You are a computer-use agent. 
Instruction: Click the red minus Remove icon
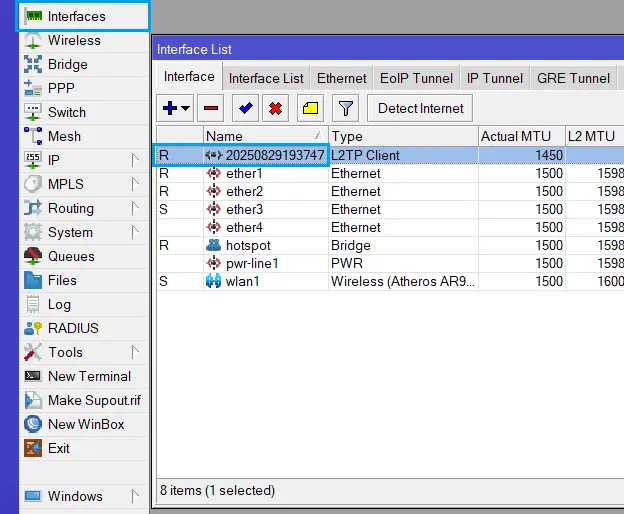[x=211, y=108]
